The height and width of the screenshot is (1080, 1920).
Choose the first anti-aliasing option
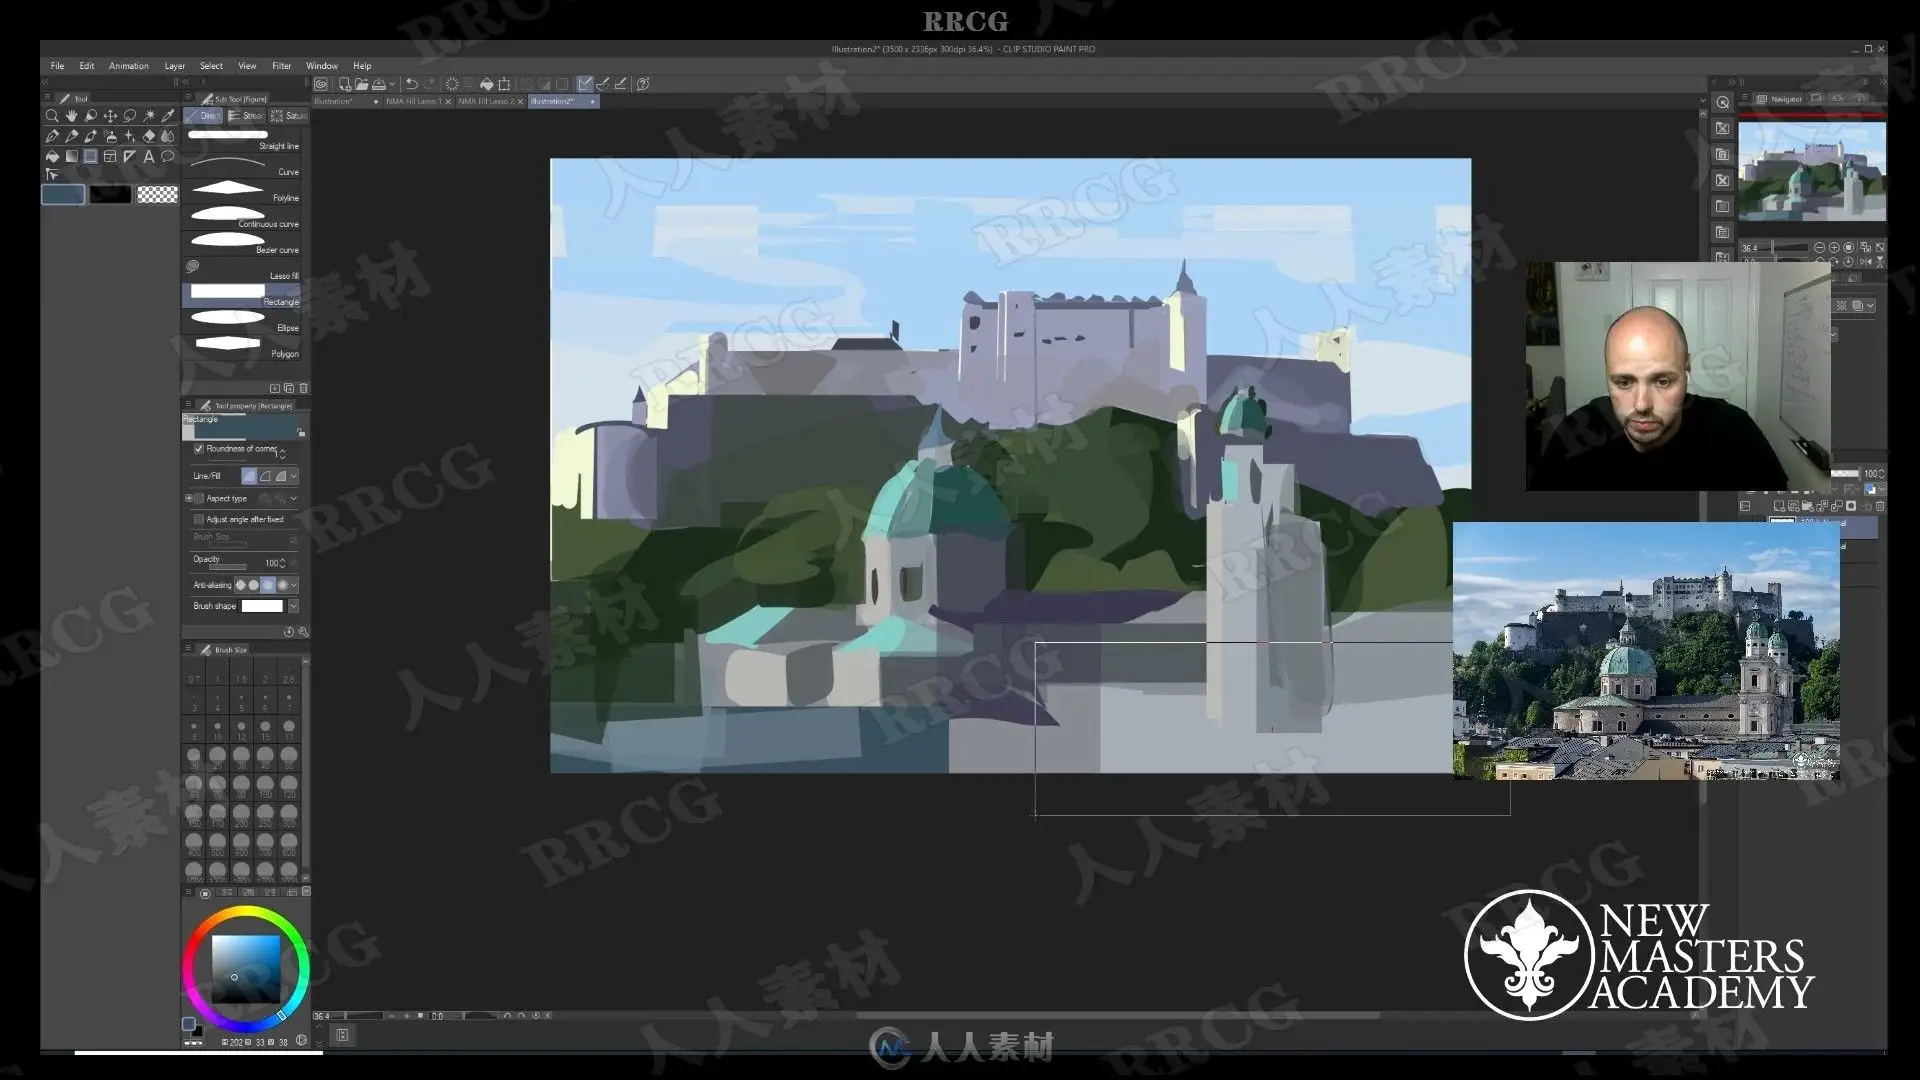[x=240, y=585]
